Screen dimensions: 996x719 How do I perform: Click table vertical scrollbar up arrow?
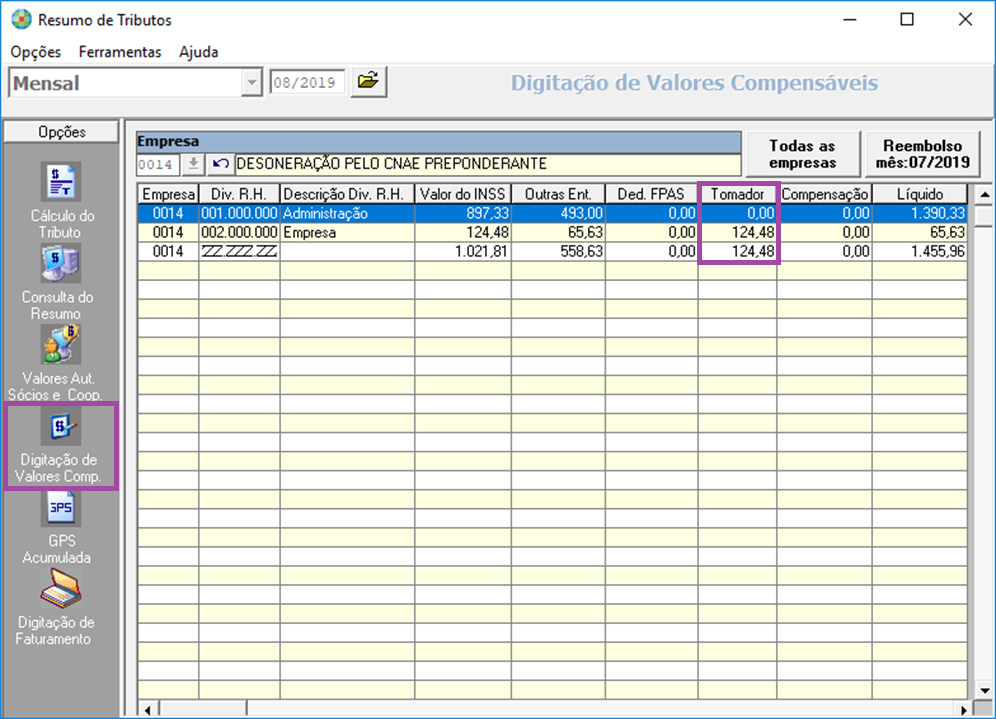click(984, 194)
